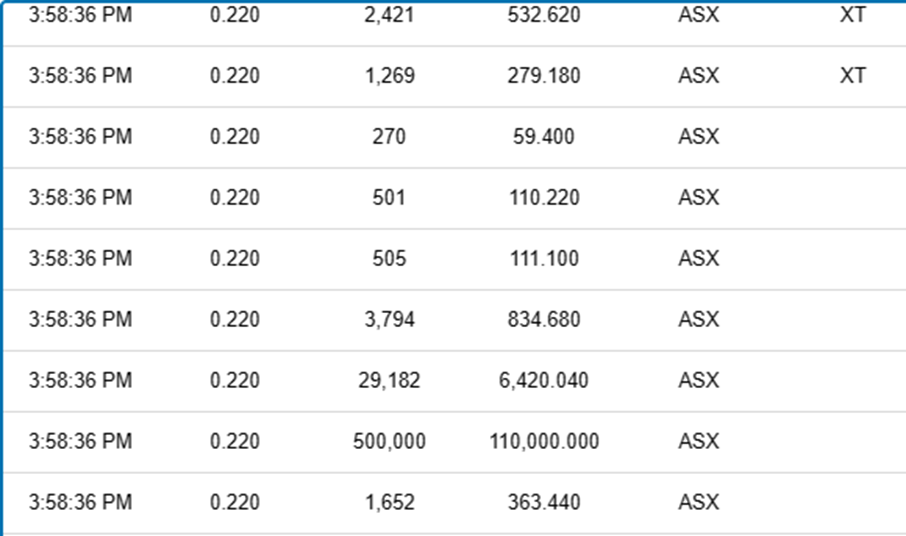Viewport: 906px width, 536px height.
Task: Select the 110,000.000 value cell
Action: tap(544, 442)
